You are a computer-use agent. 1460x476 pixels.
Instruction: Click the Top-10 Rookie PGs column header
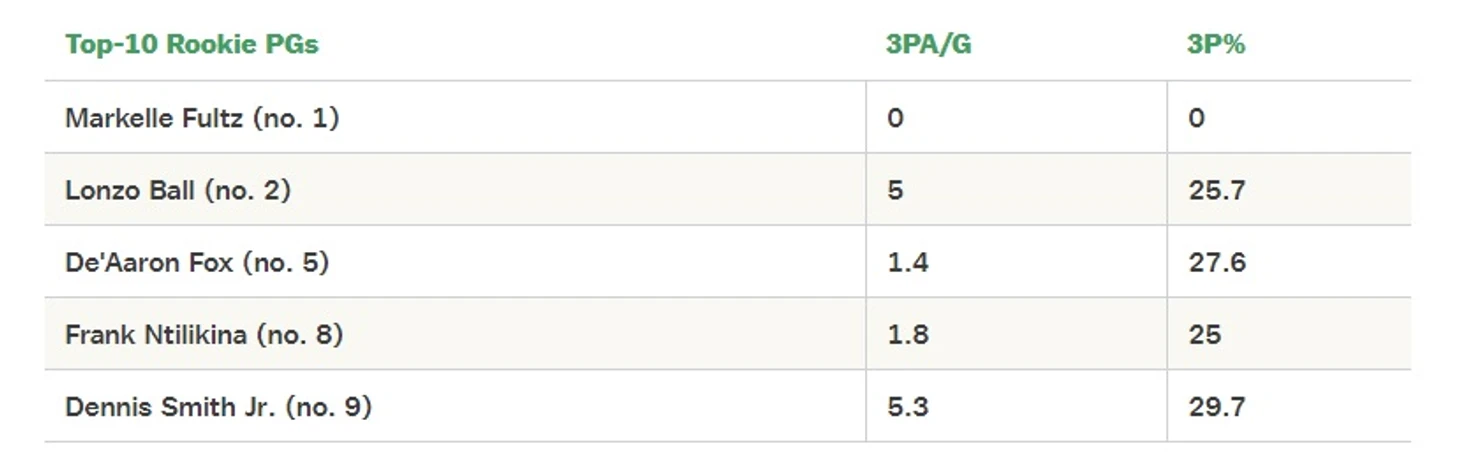coord(192,44)
